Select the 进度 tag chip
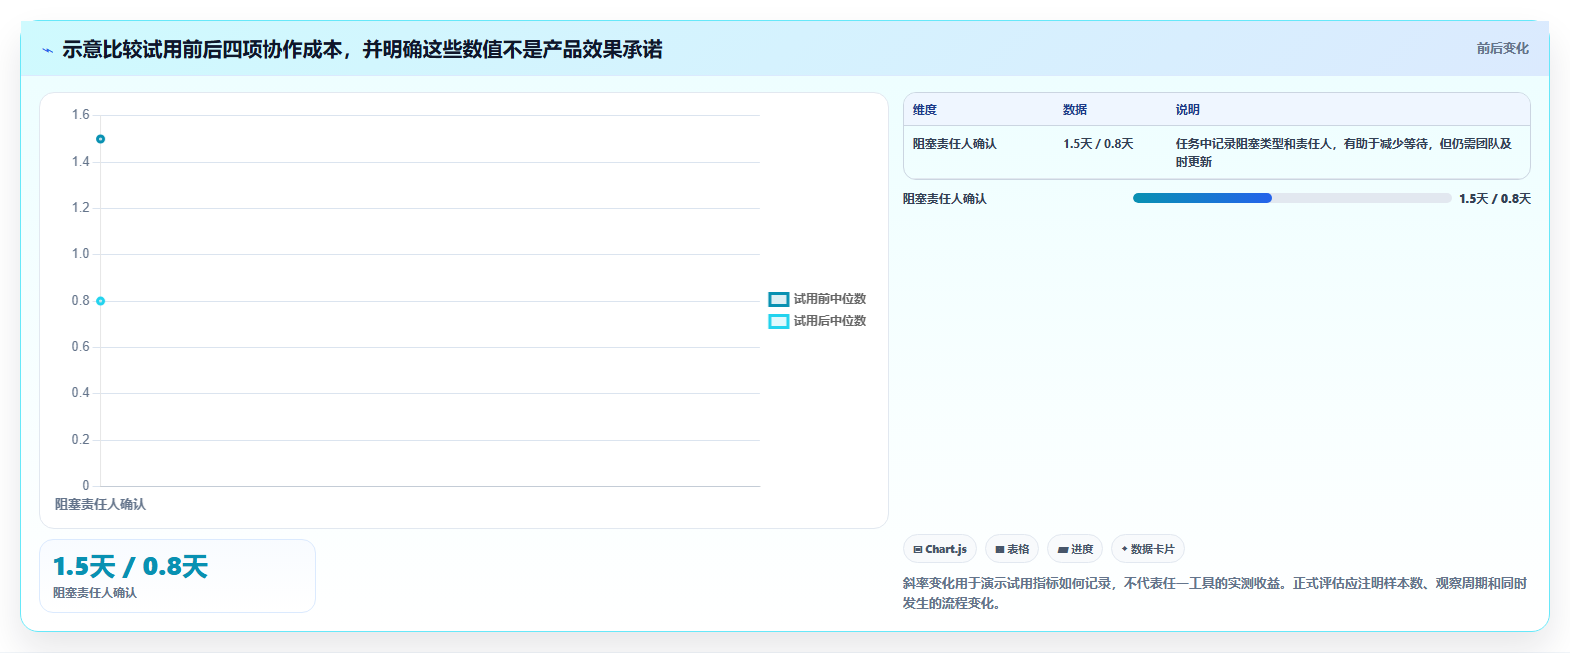 point(1075,549)
